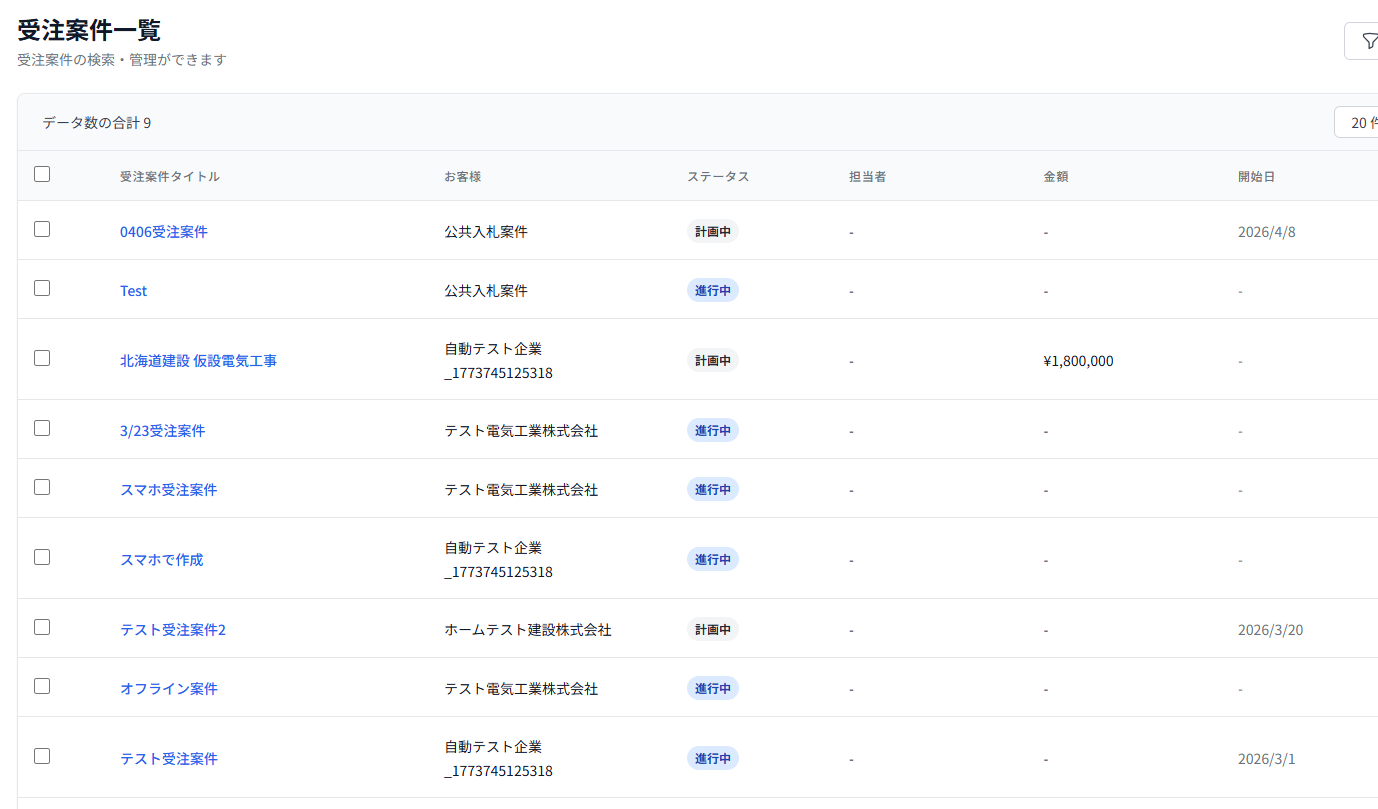The height and width of the screenshot is (809, 1378).
Task: Click the 進行中 badge in オフライン案件 row
Action: (712, 689)
